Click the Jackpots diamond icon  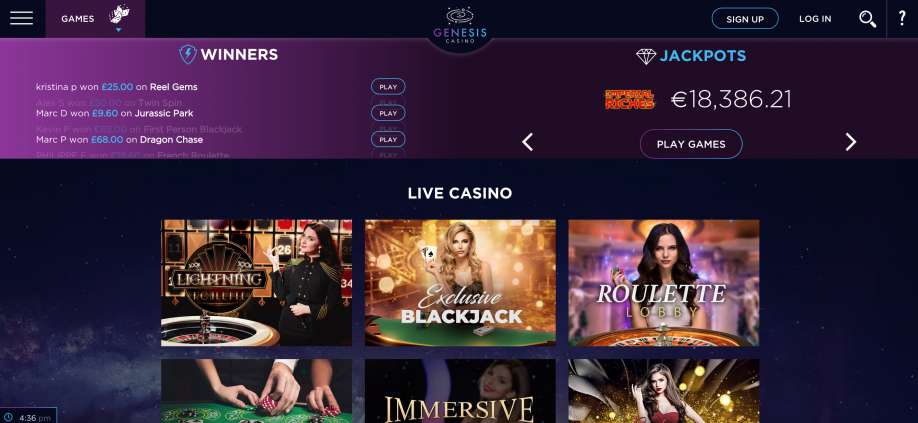pos(646,56)
